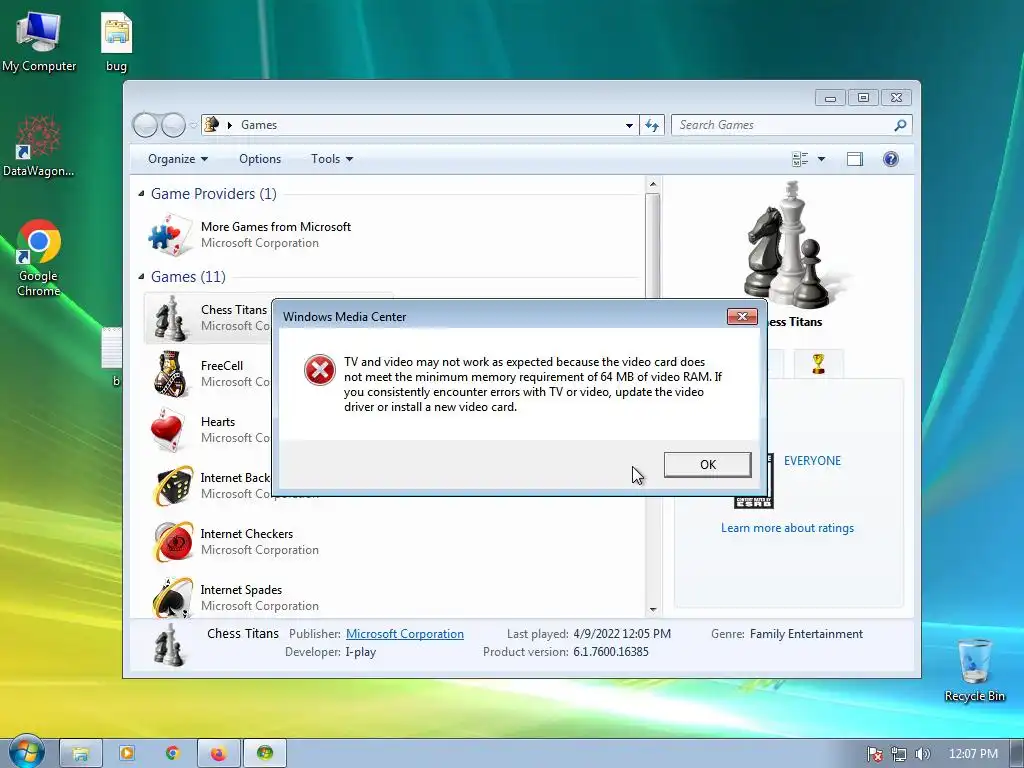Open the trophy statistics tab in preview pane
The width and height of the screenshot is (1024, 768).
click(818, 364)
